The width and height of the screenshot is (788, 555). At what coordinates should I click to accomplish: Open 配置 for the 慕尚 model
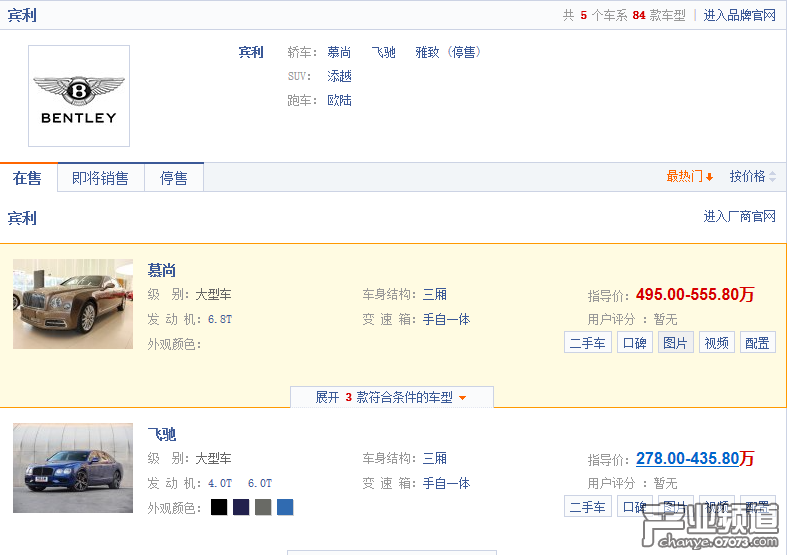click(757, 343)
